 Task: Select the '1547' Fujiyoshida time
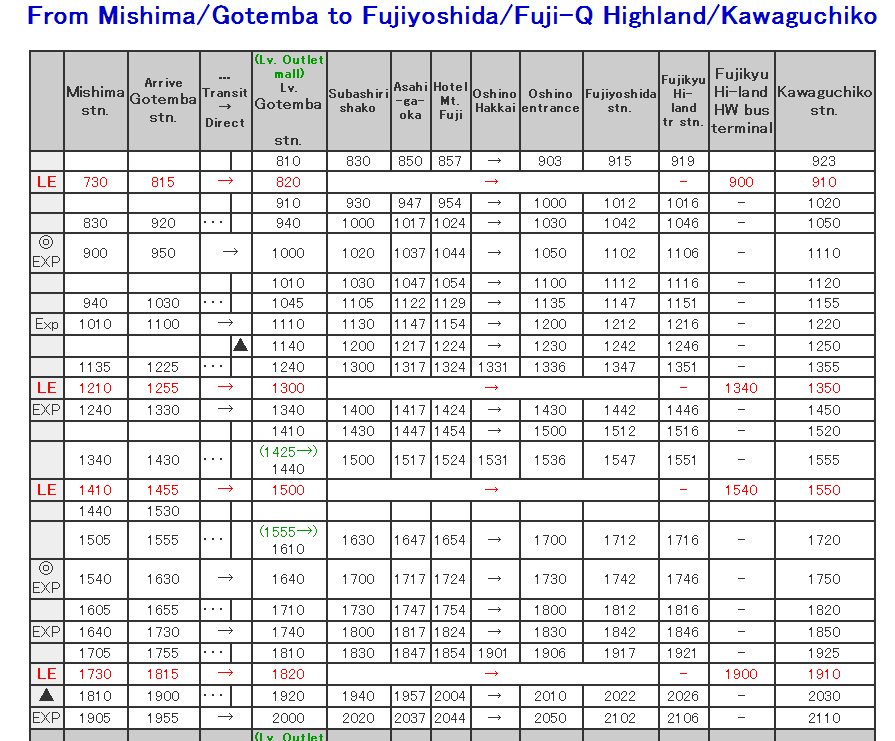tap(620, 460)
